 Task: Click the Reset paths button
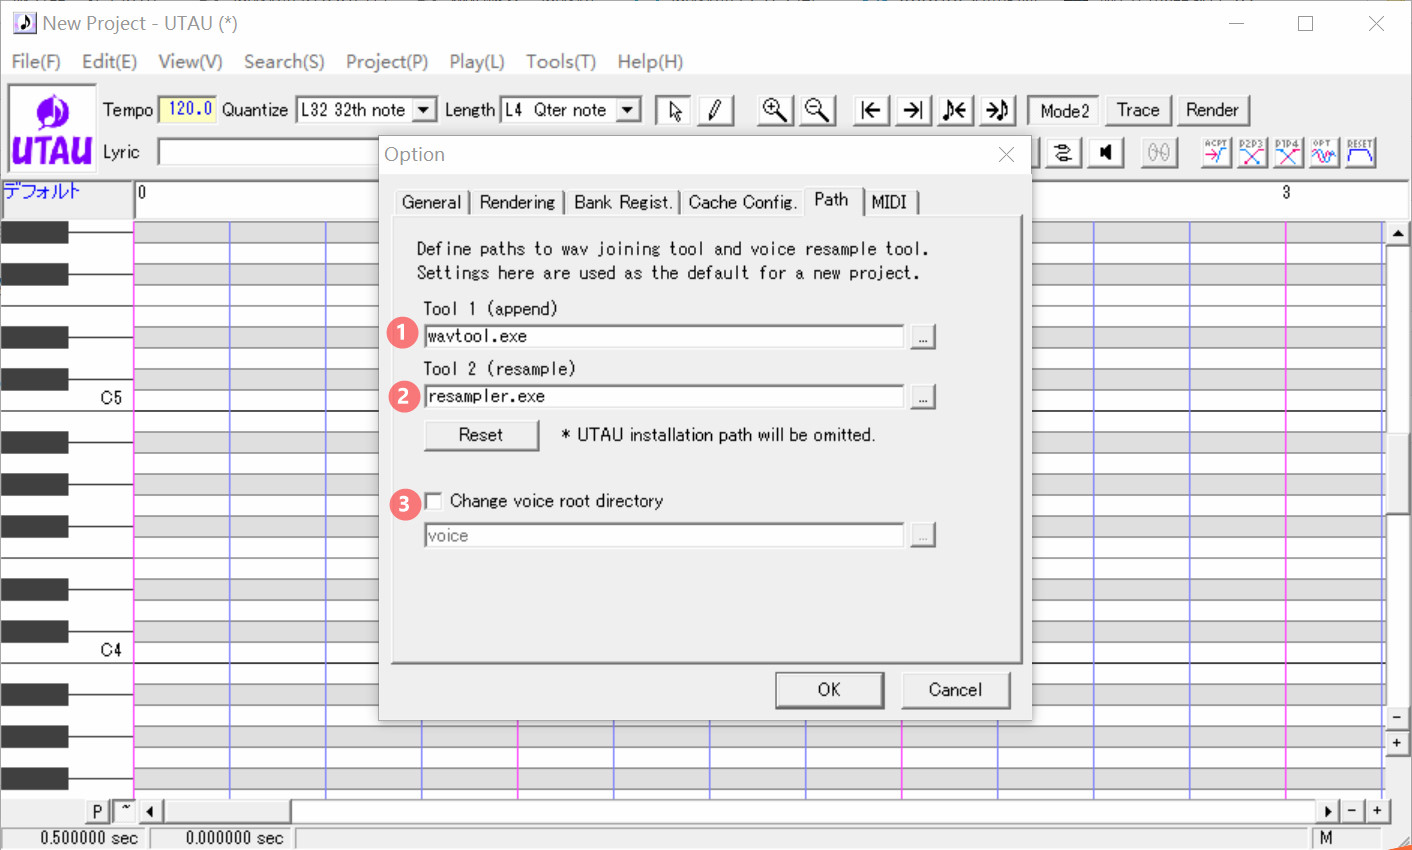pos(481,435)
